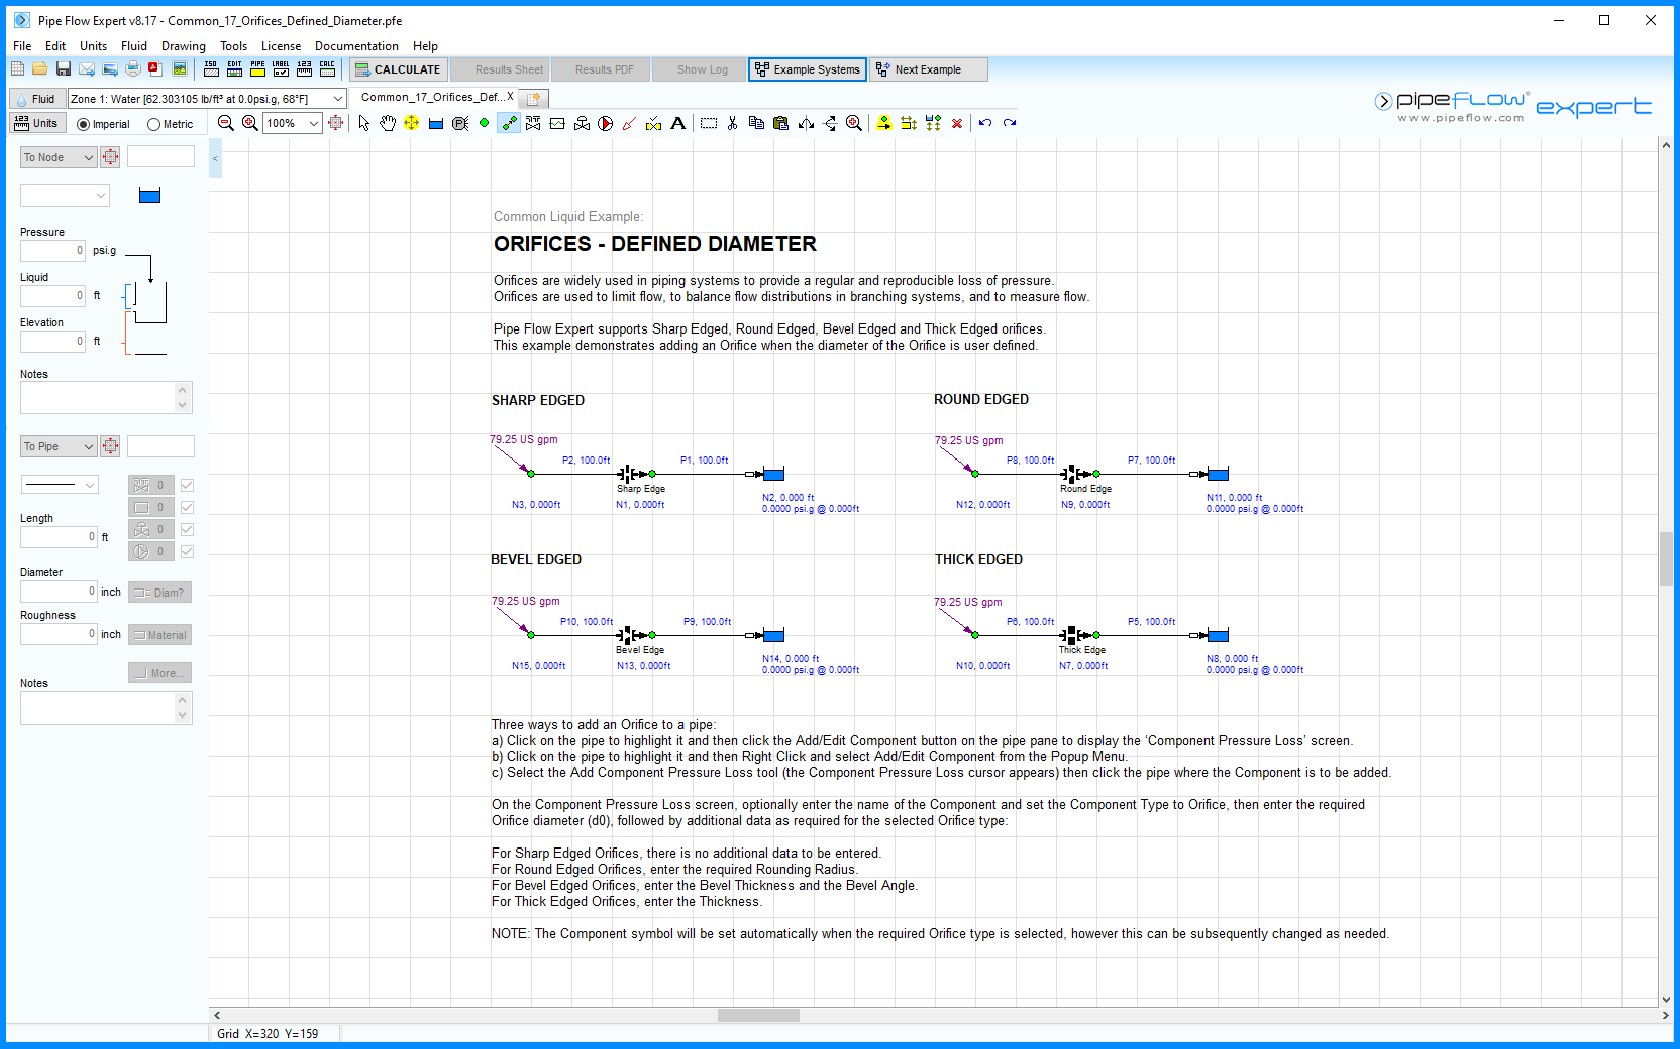Select the Metric units radio button
Image resolution: width=1680 pixels, height=1049 pixels.
[x=153, y=124]
